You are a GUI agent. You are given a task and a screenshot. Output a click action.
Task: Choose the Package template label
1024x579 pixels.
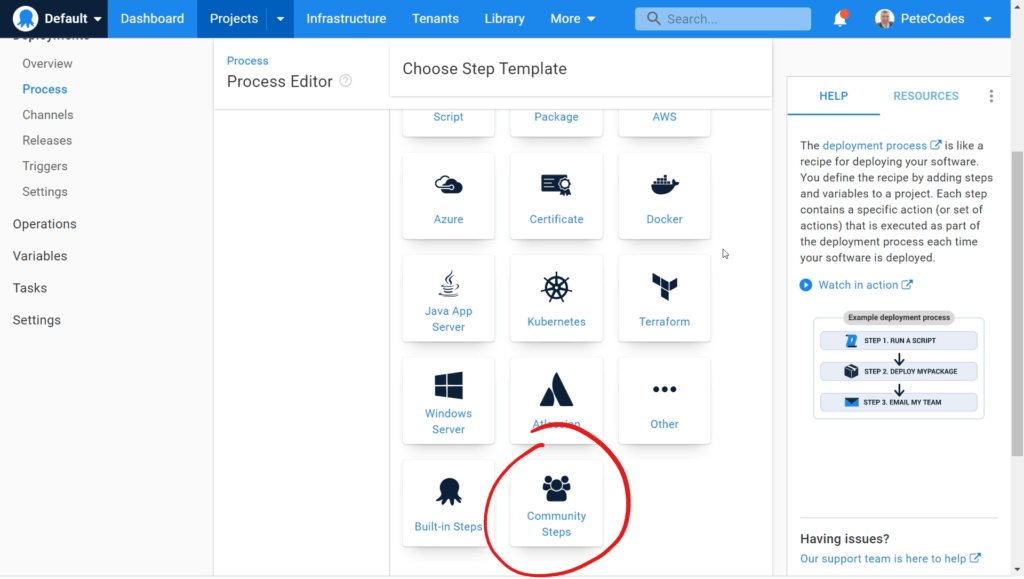tap(556, 117)
